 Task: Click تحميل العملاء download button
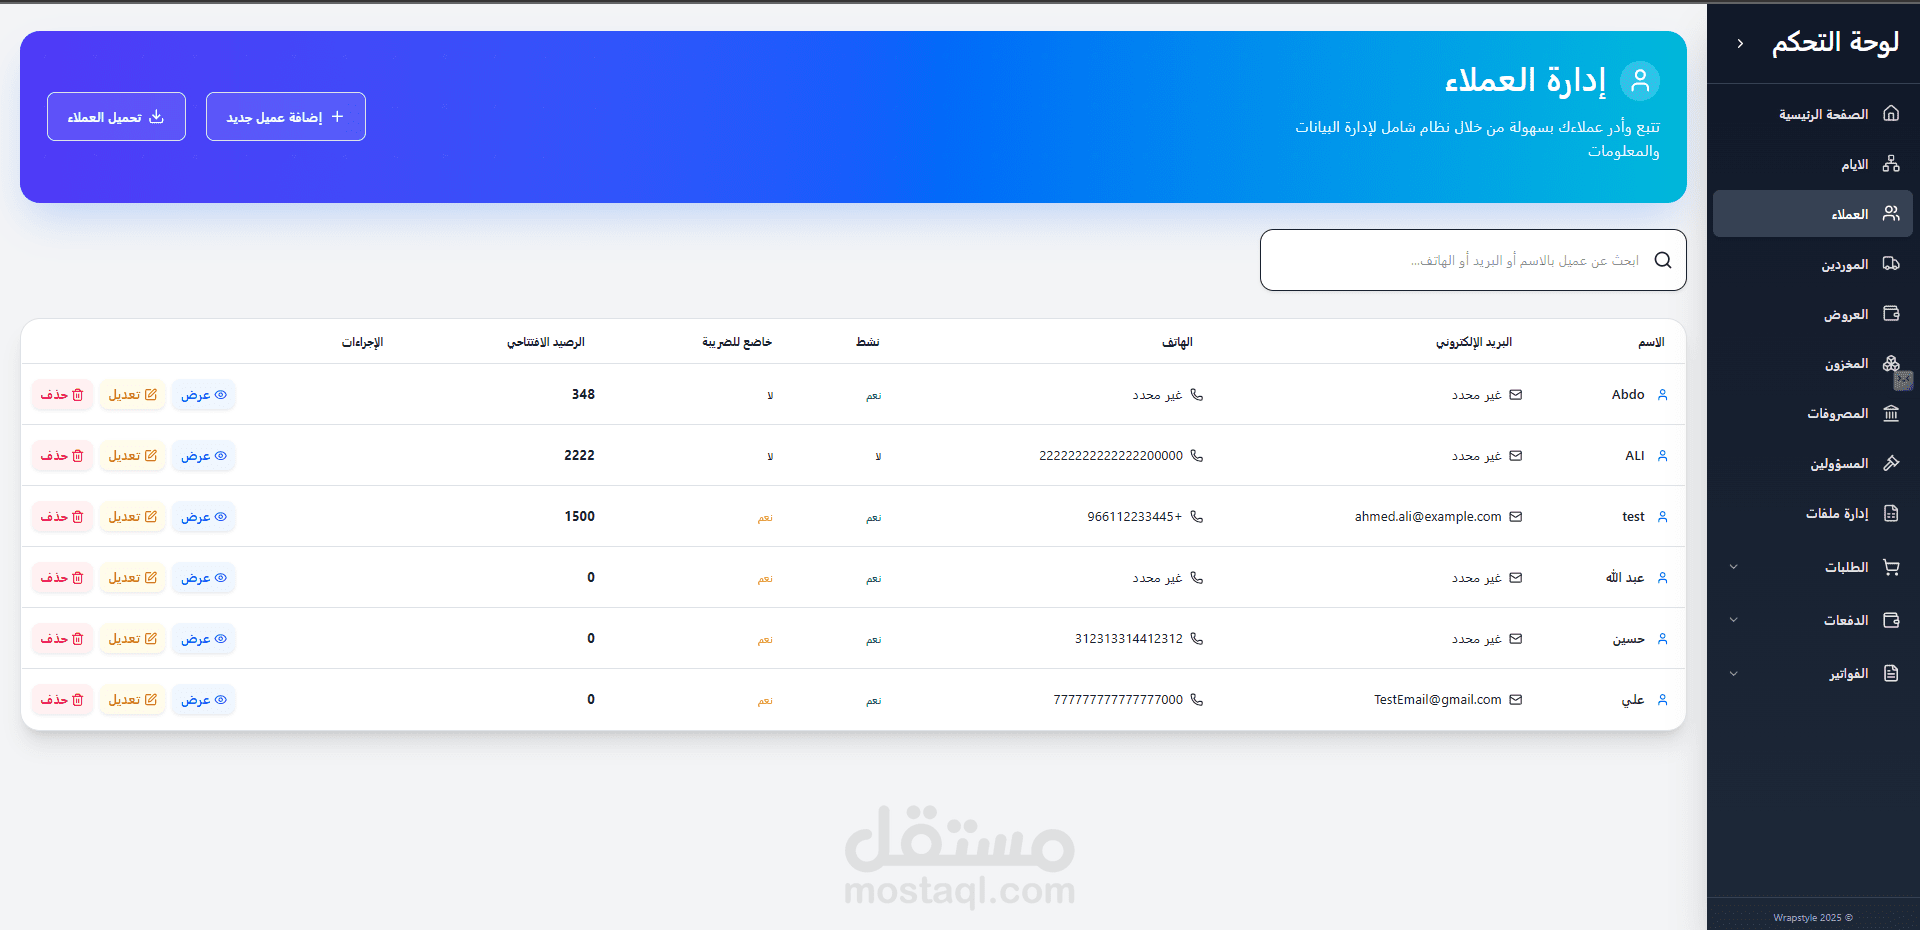click(116, 117)
